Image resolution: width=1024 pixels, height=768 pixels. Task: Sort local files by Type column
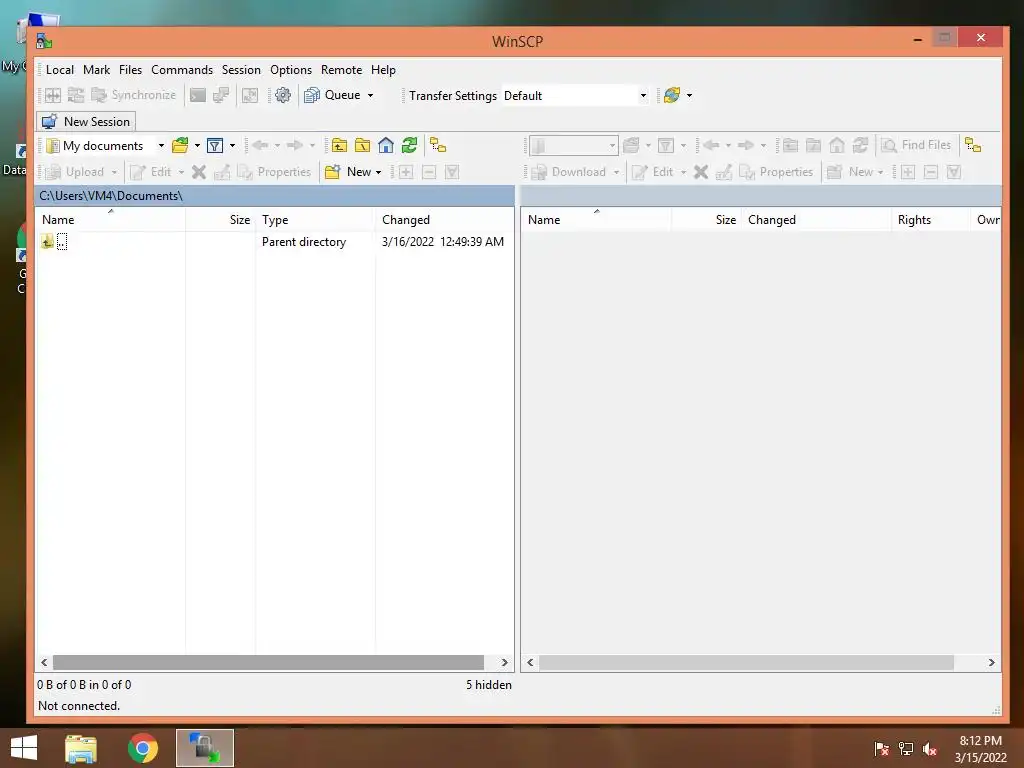[x=315, y=220]
